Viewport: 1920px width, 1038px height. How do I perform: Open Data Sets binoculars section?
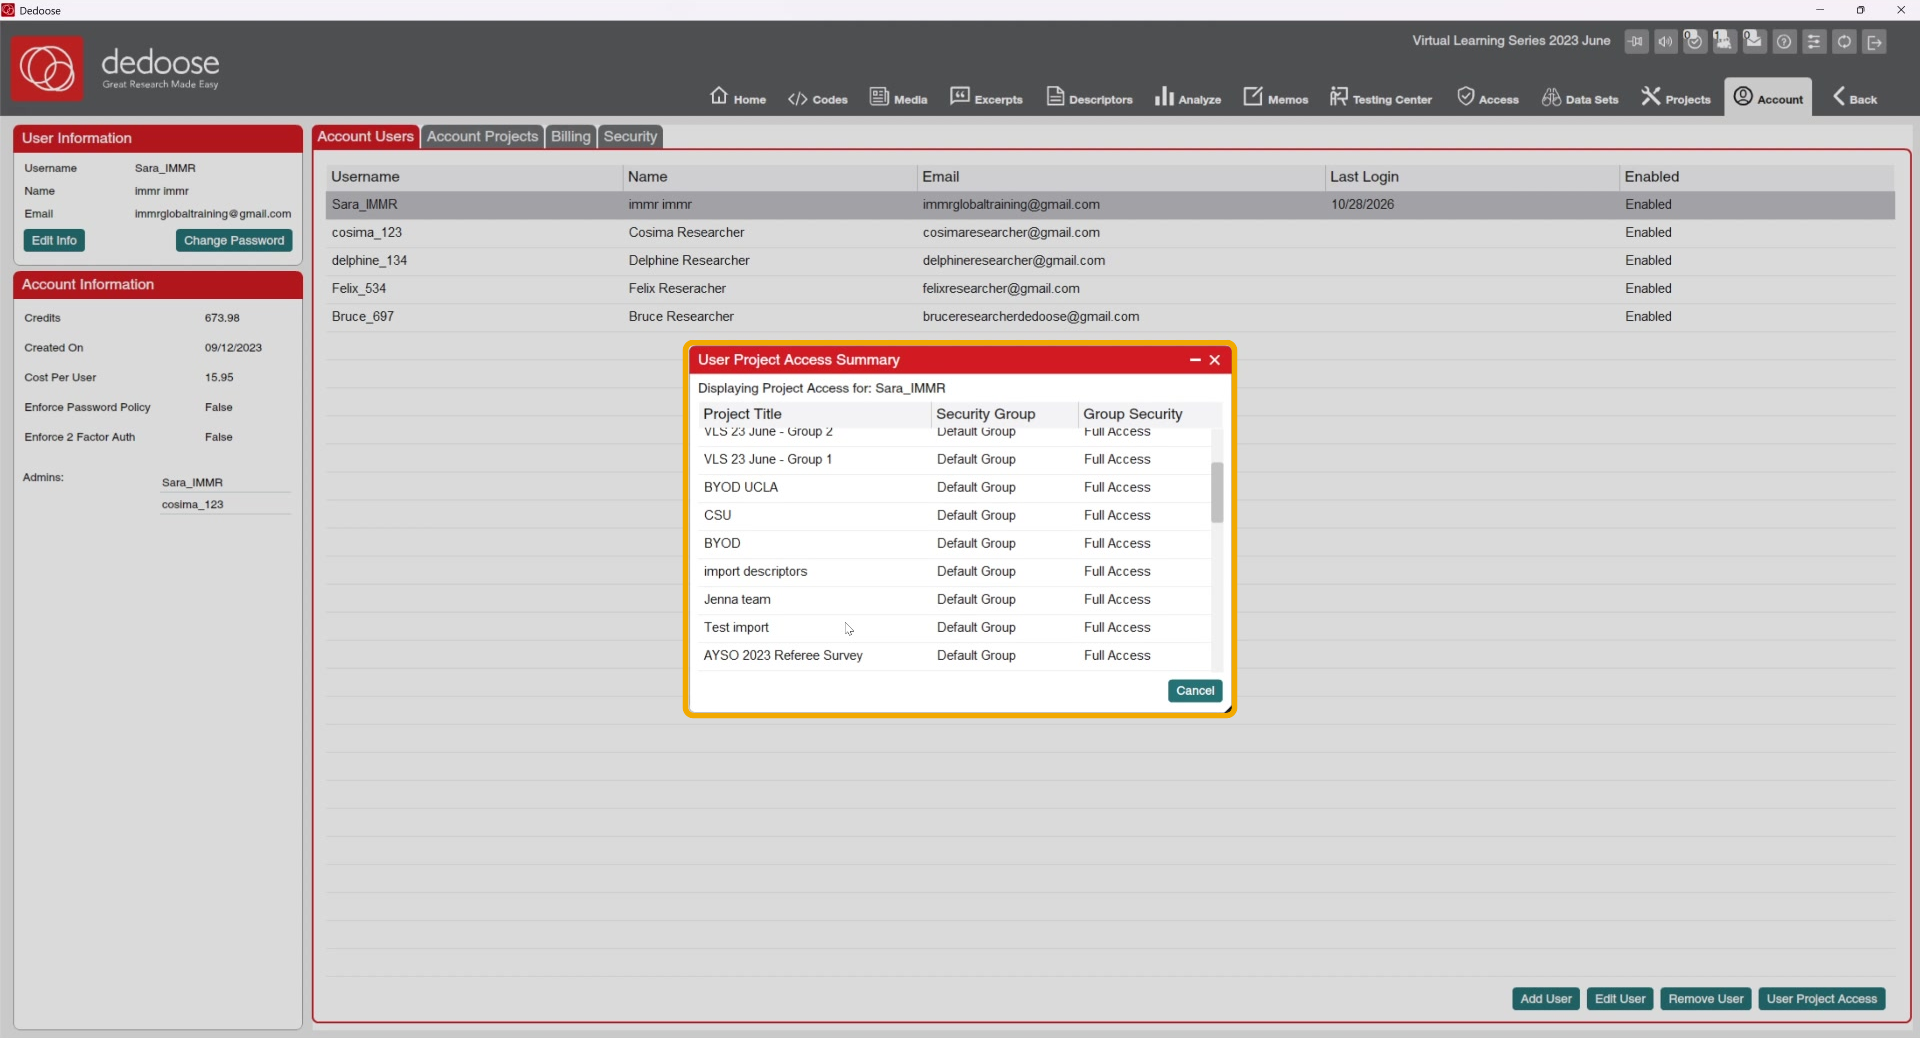[1580, 97]
